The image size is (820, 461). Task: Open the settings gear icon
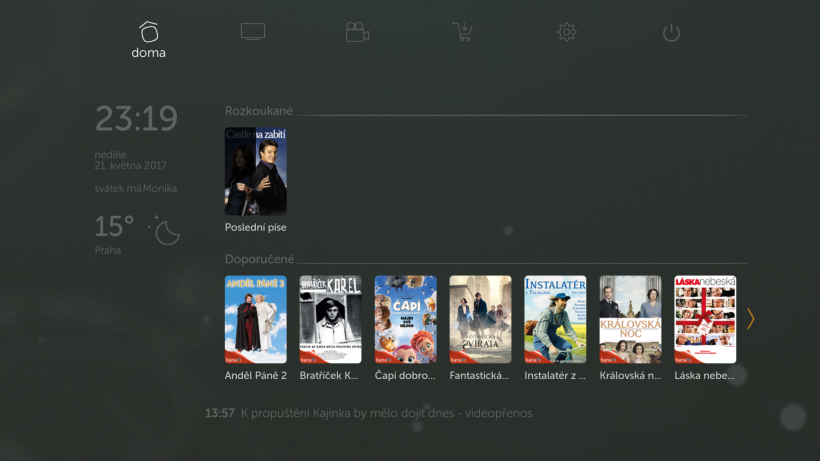tap(566, 32)
